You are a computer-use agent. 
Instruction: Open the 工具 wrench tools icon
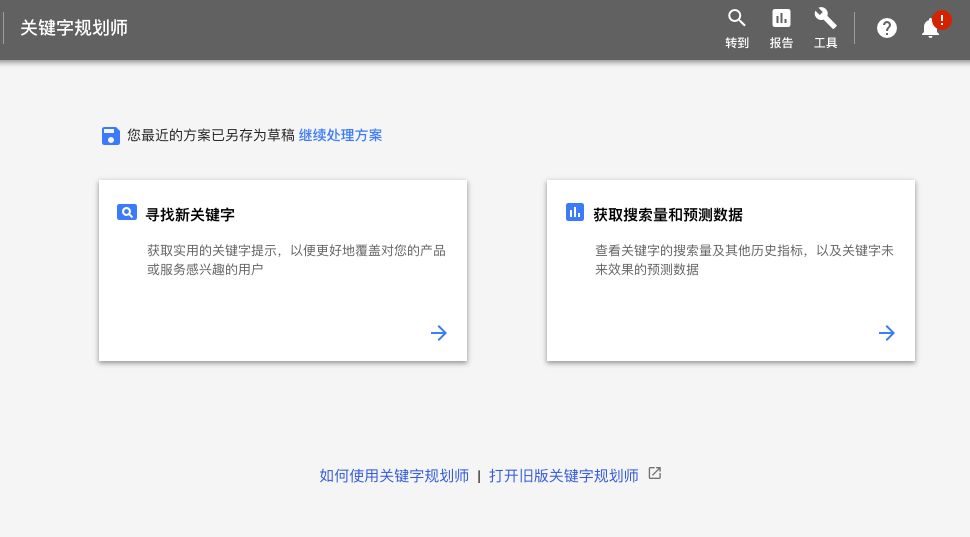click(825, 18)
